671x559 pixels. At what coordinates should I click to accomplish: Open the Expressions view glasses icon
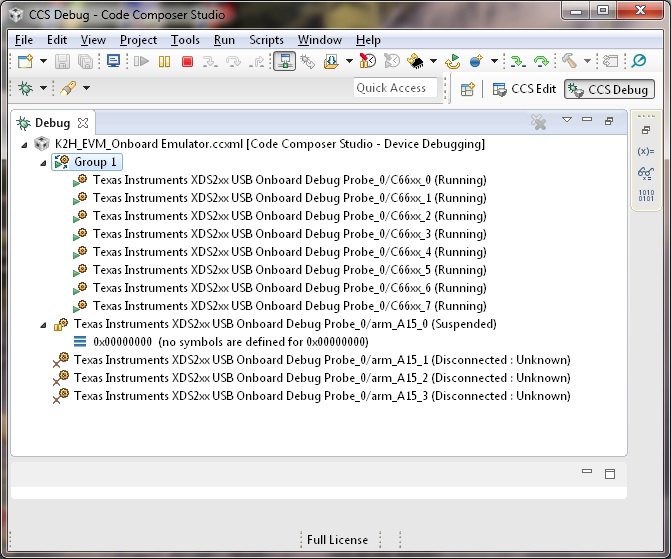click(645, 172)
